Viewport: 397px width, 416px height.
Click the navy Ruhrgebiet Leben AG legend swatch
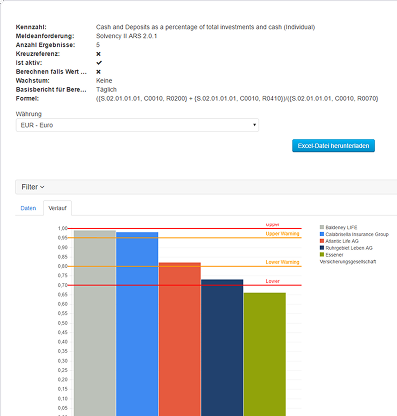(322, 248)
